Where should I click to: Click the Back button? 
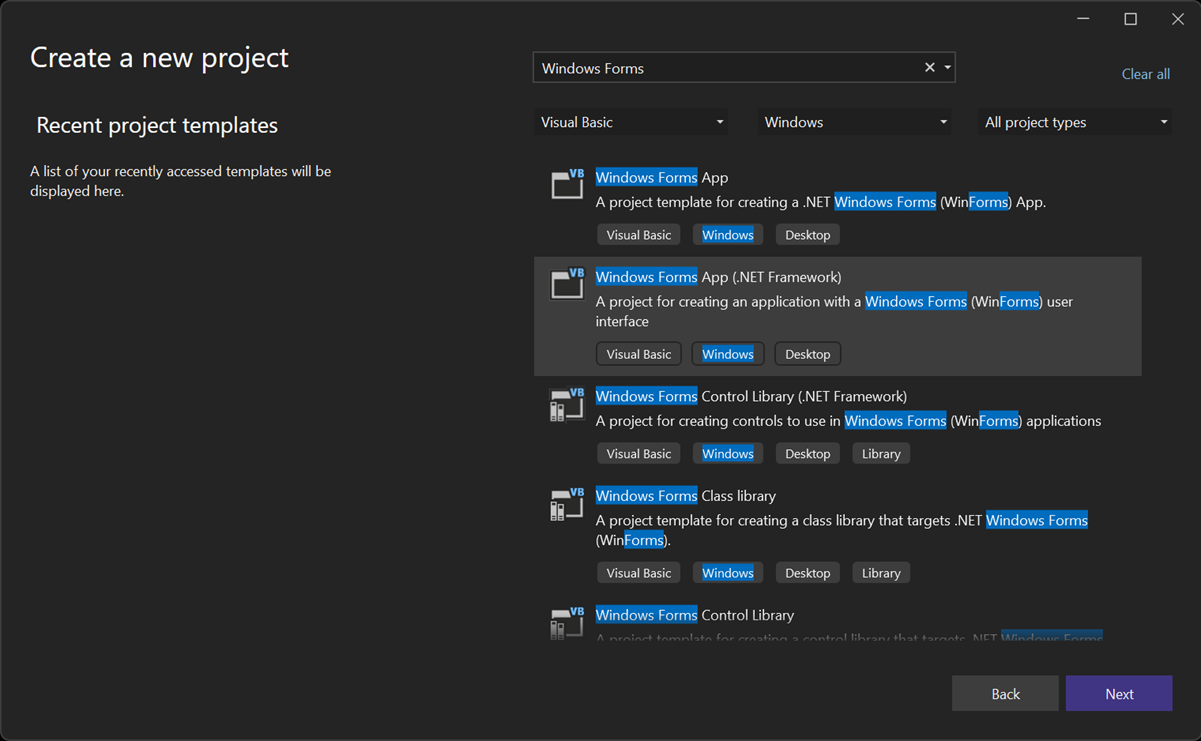click(1004, 693)
